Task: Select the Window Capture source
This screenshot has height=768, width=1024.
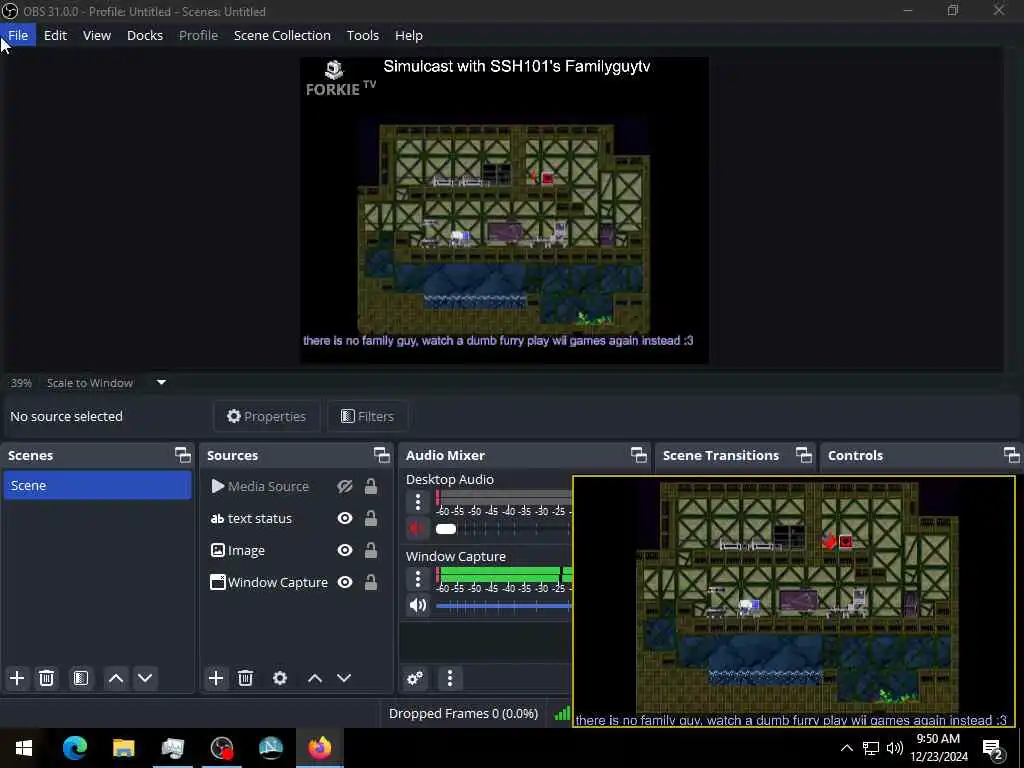Action: point(296,583)
